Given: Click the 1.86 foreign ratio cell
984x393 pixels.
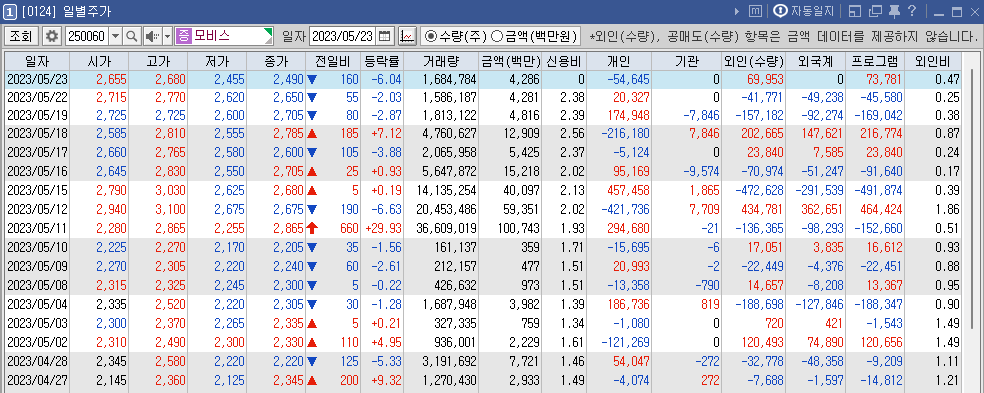Looking at the screenshot, I should pos(933,209).
